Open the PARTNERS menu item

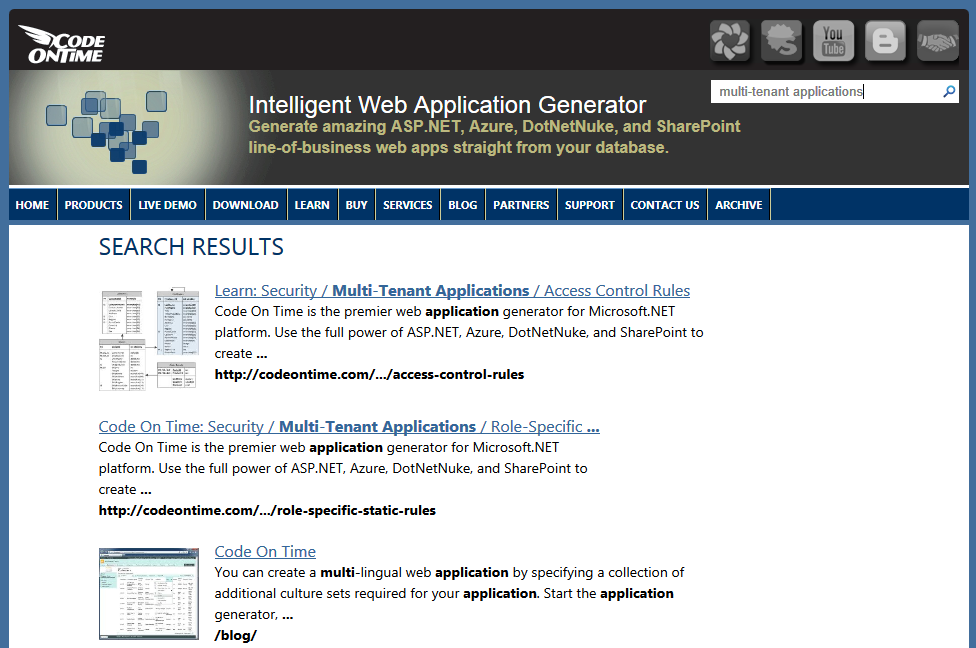521,205
